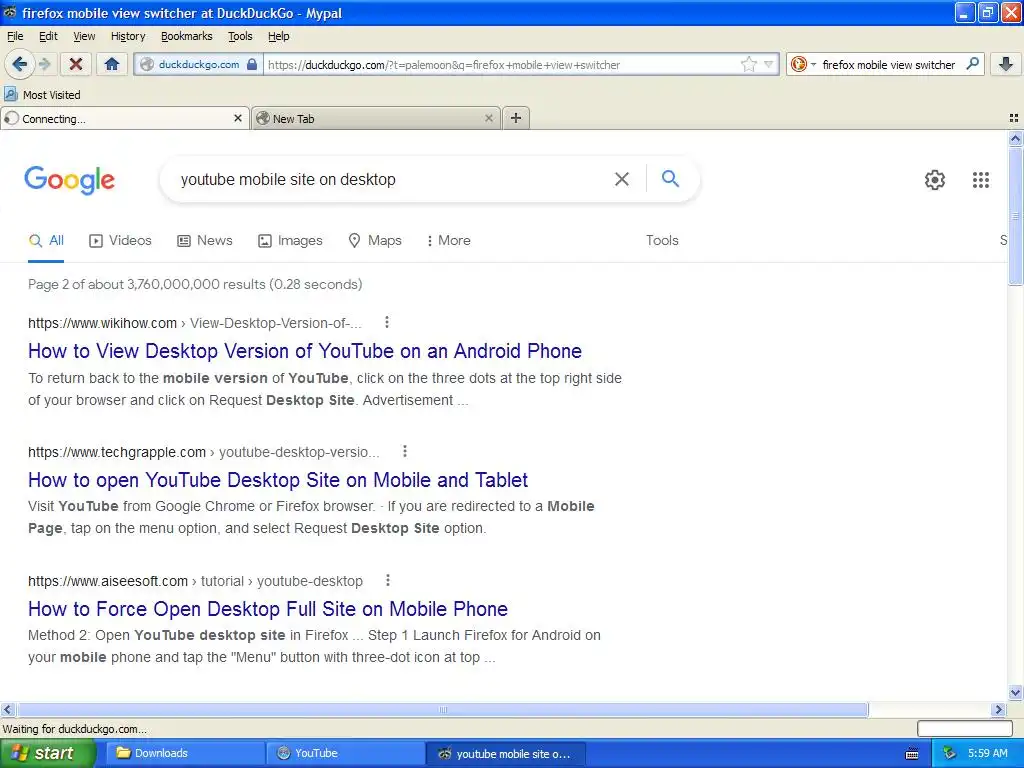This screenshot has width=1024, height=768.
Task: Open the DuckDuckGo search engine selector
Action: (803, 64)
